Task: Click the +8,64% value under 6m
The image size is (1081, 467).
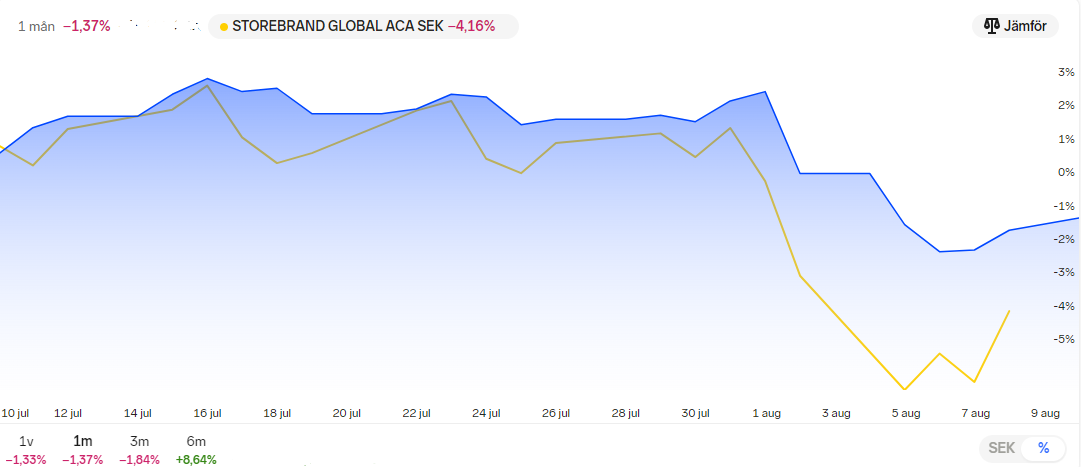Action: click(x=196, y=459)
